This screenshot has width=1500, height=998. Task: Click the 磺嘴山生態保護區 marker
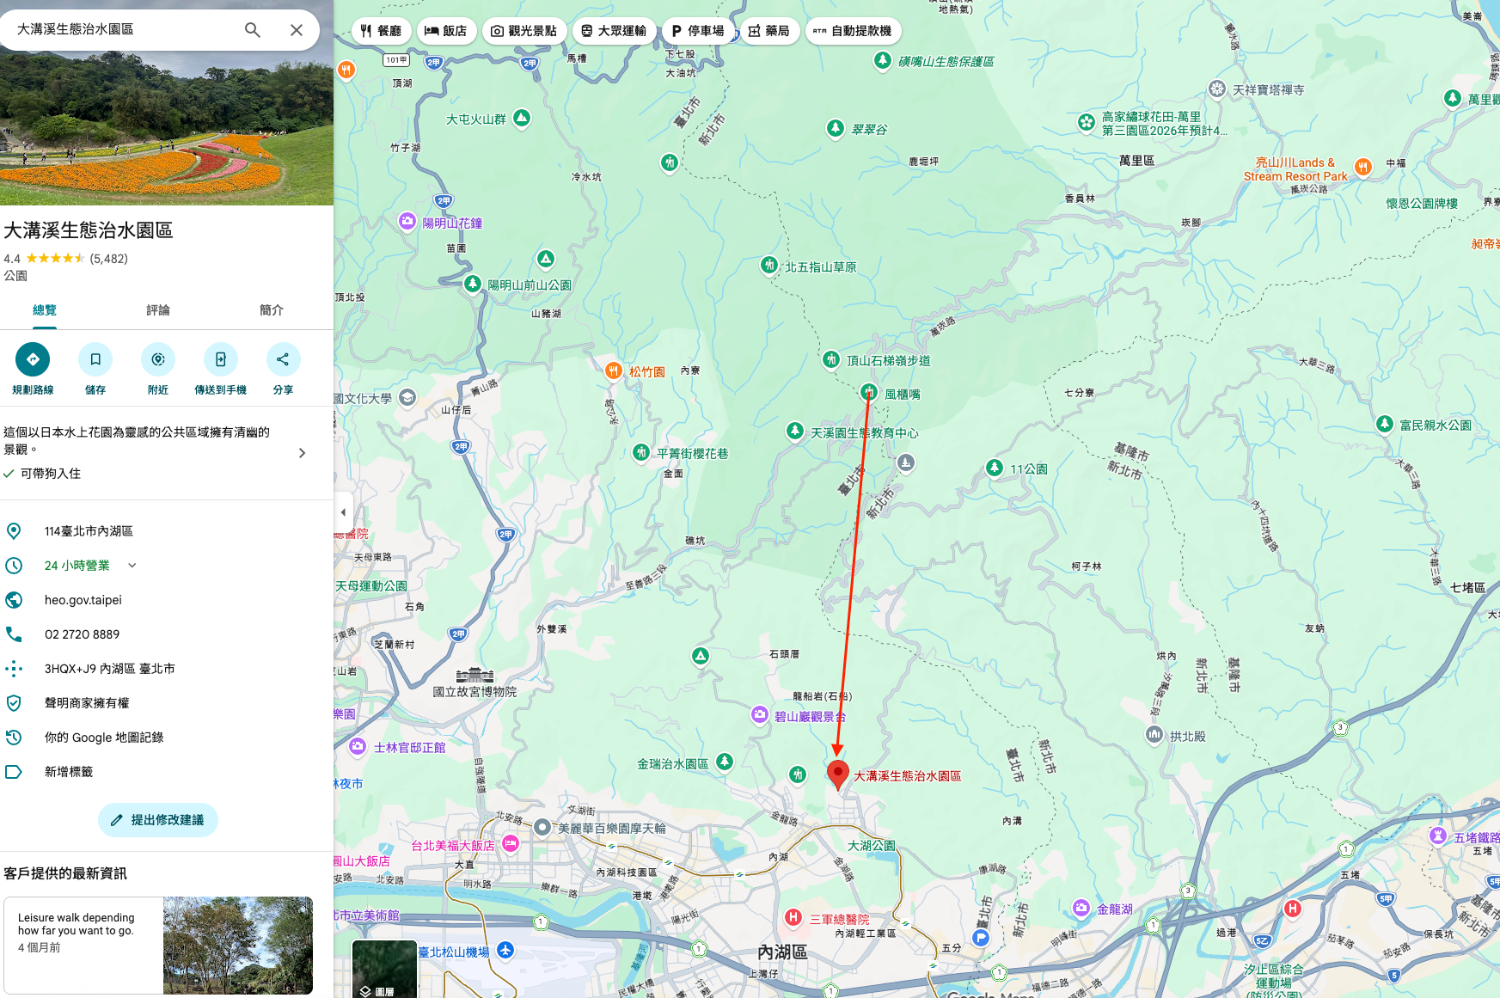[882, 60]
